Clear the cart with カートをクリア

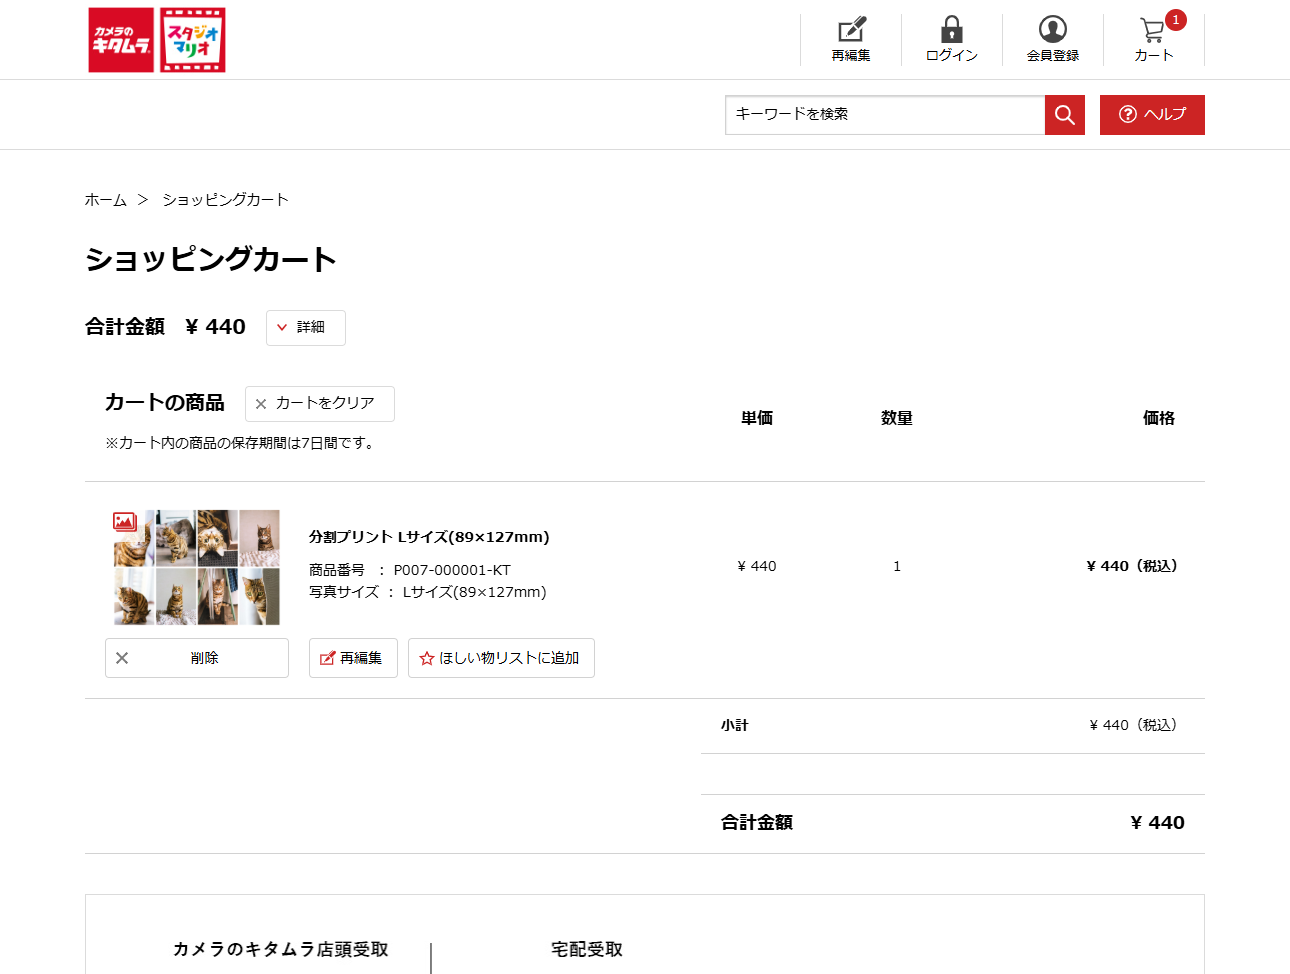pos(319,403)
